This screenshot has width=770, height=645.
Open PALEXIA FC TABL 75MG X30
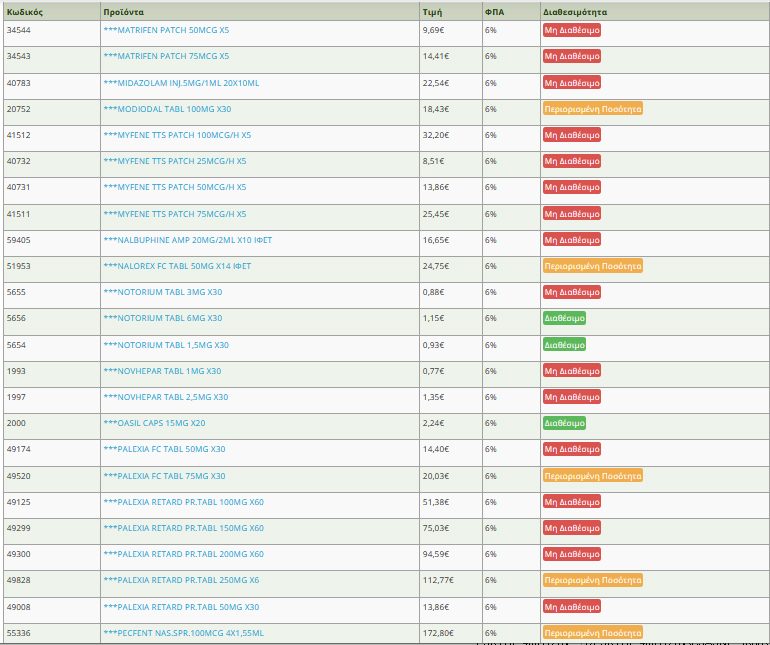[164, 476]
